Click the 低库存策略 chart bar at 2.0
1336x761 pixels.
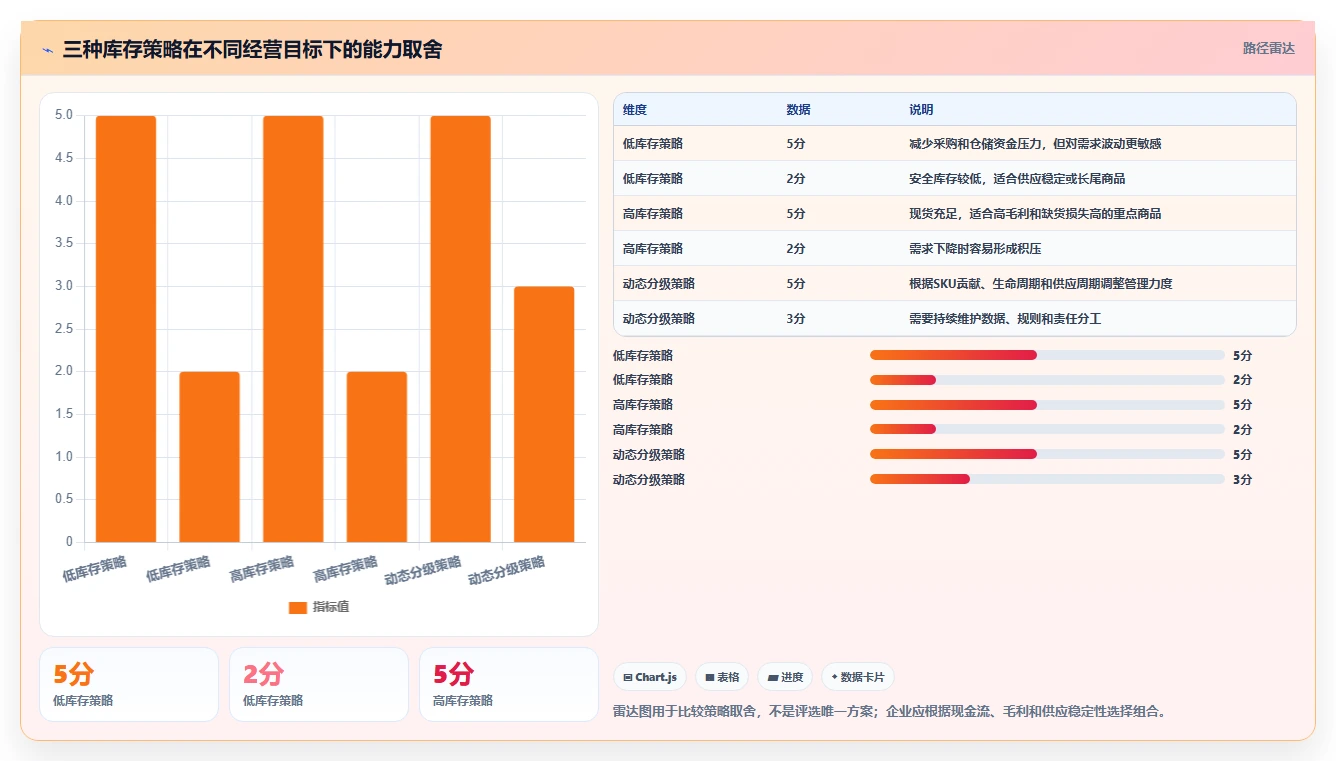coord(210,457)
